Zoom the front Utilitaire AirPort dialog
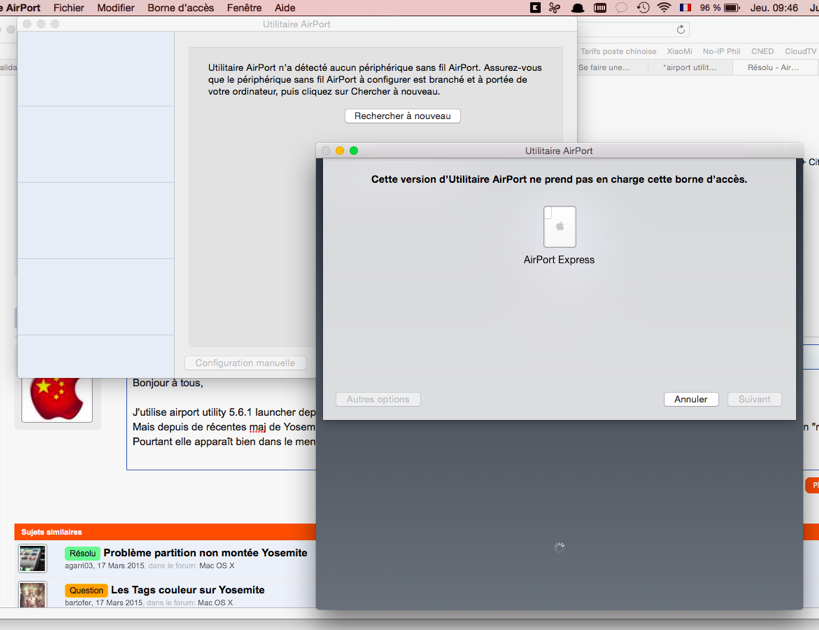 coord(354,150)
